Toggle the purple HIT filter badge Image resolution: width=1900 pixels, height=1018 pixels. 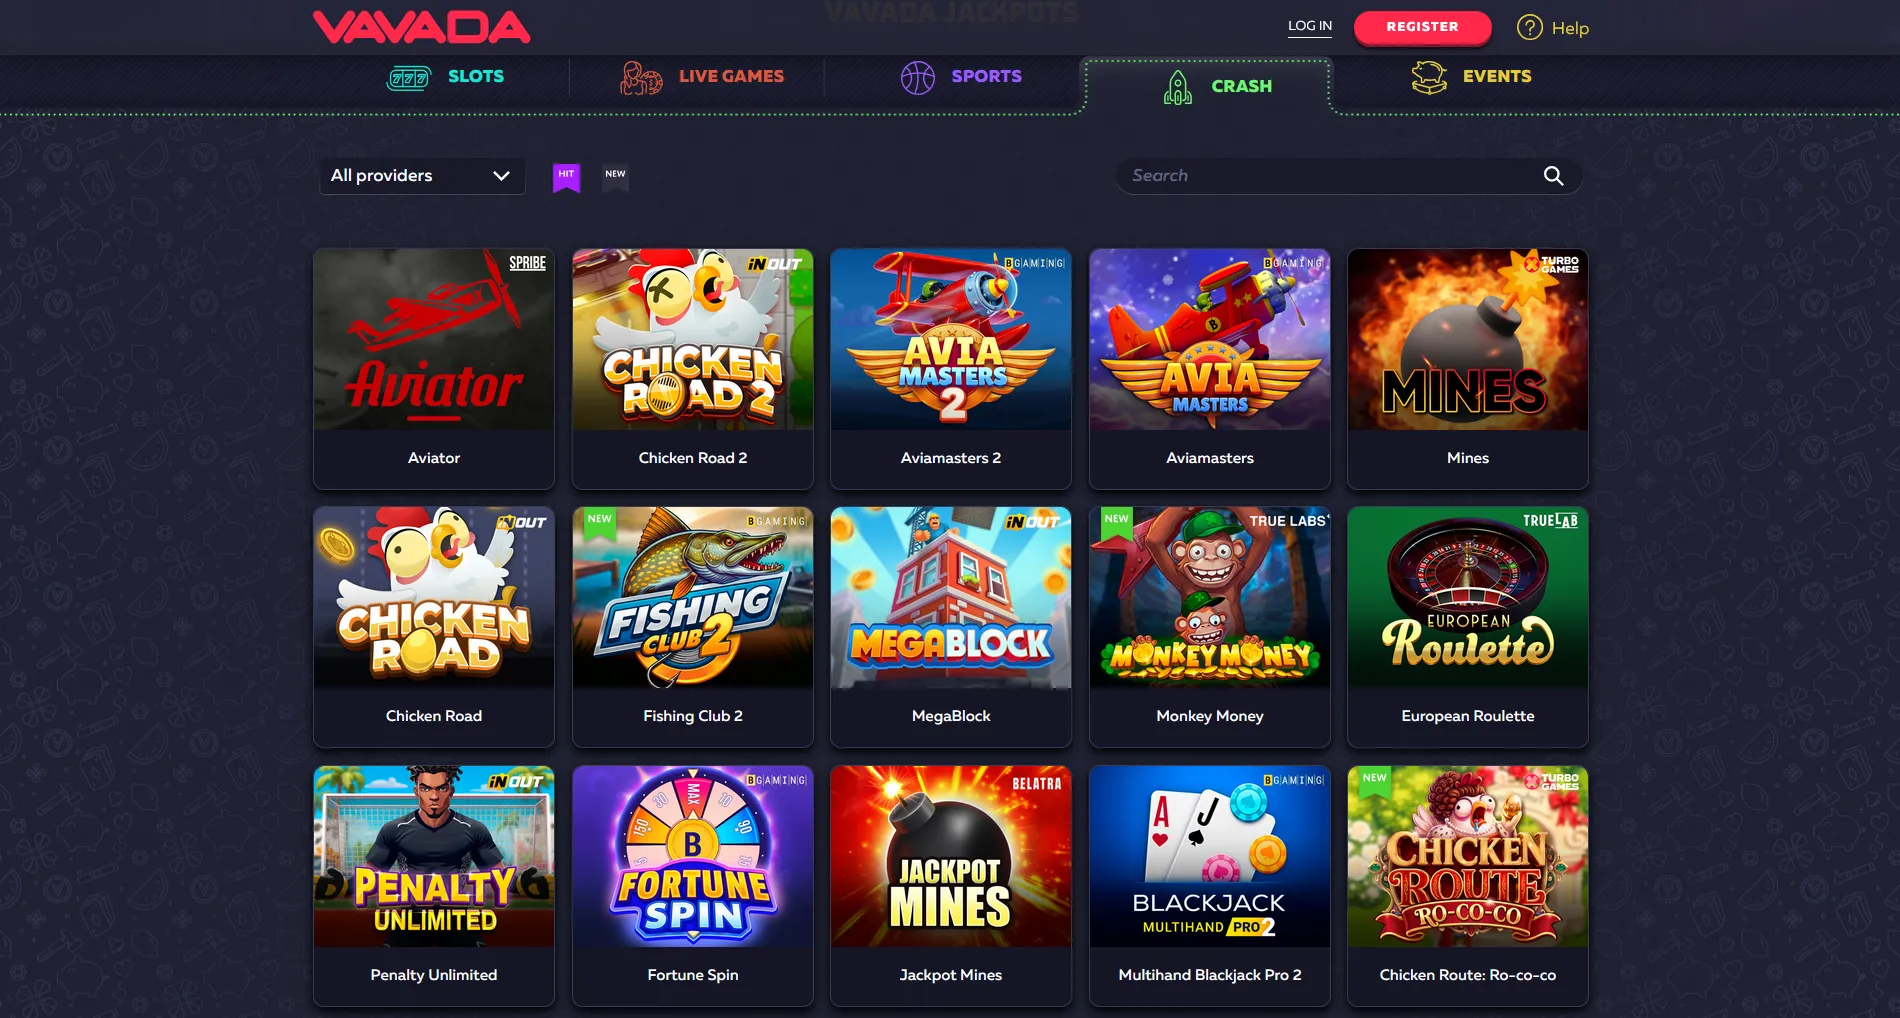pyautogui.click(x=566, y=177)
